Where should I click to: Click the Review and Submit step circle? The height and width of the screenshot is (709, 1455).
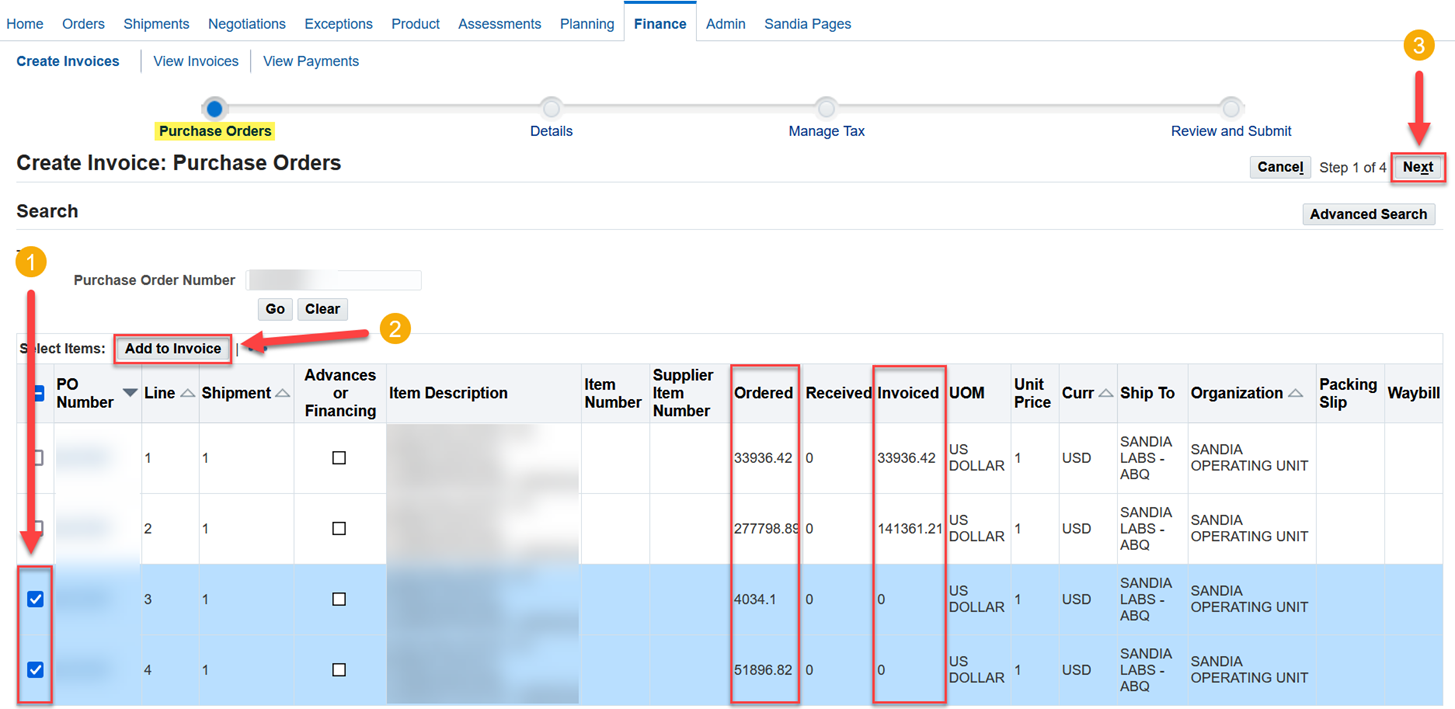click(x=1230, y=108)
